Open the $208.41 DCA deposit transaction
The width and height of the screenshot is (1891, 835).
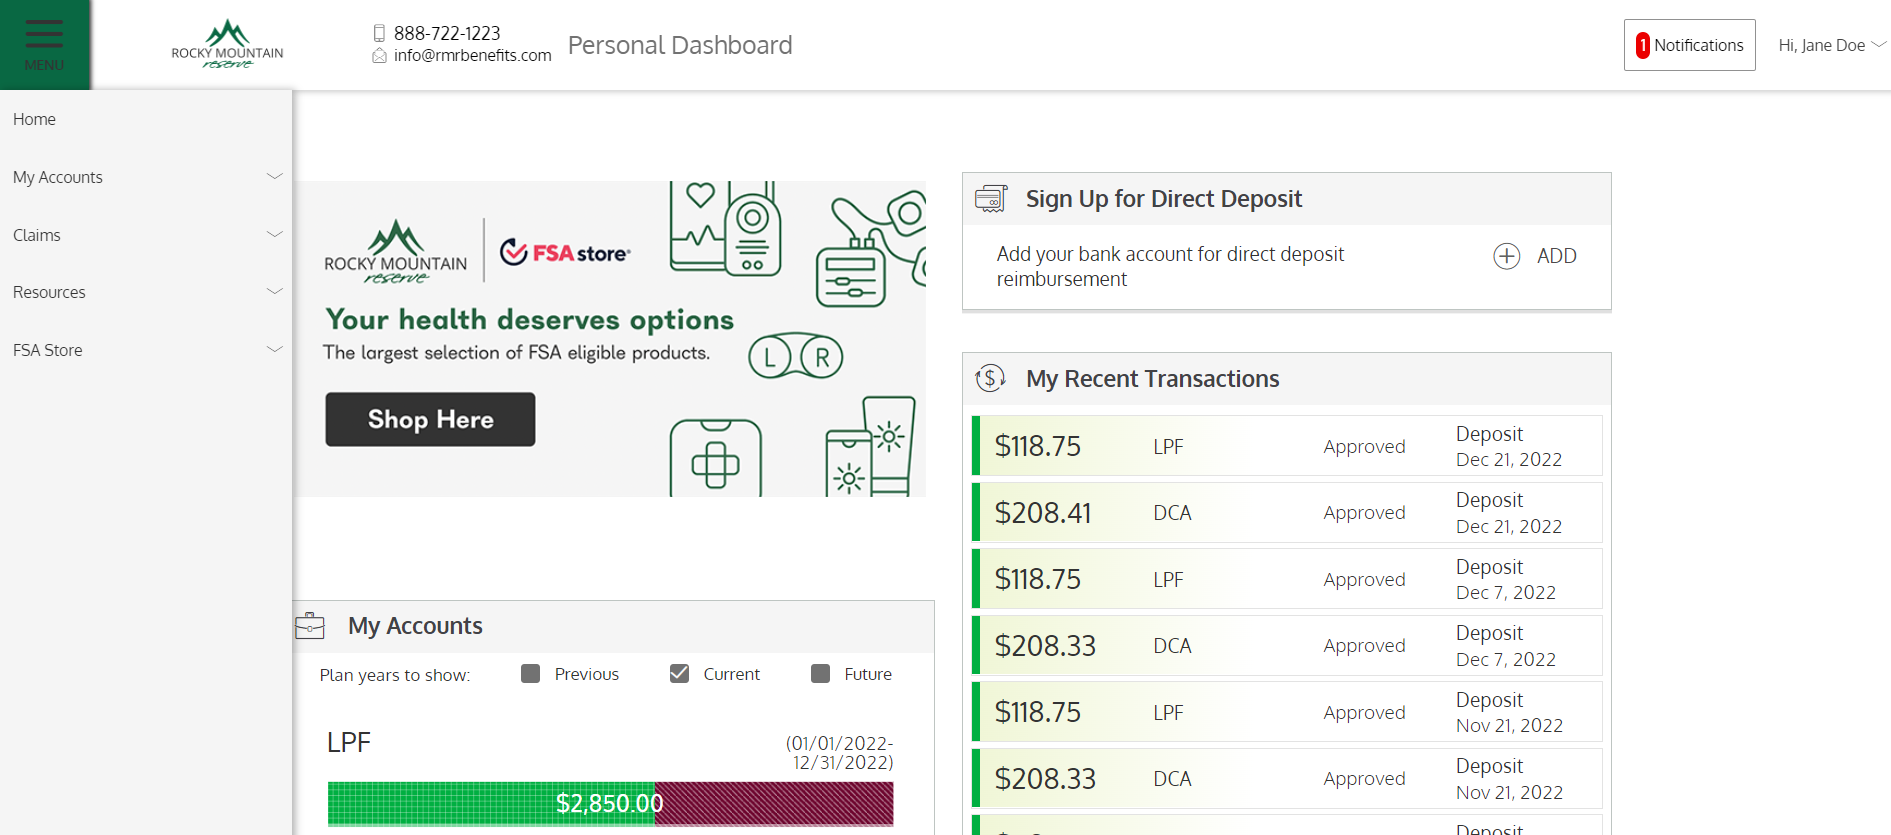(x=1287, y=513)
